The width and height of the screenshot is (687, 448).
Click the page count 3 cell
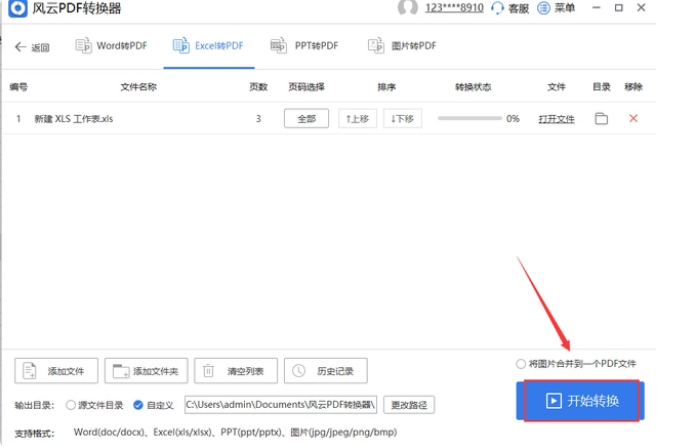[258, 119]
